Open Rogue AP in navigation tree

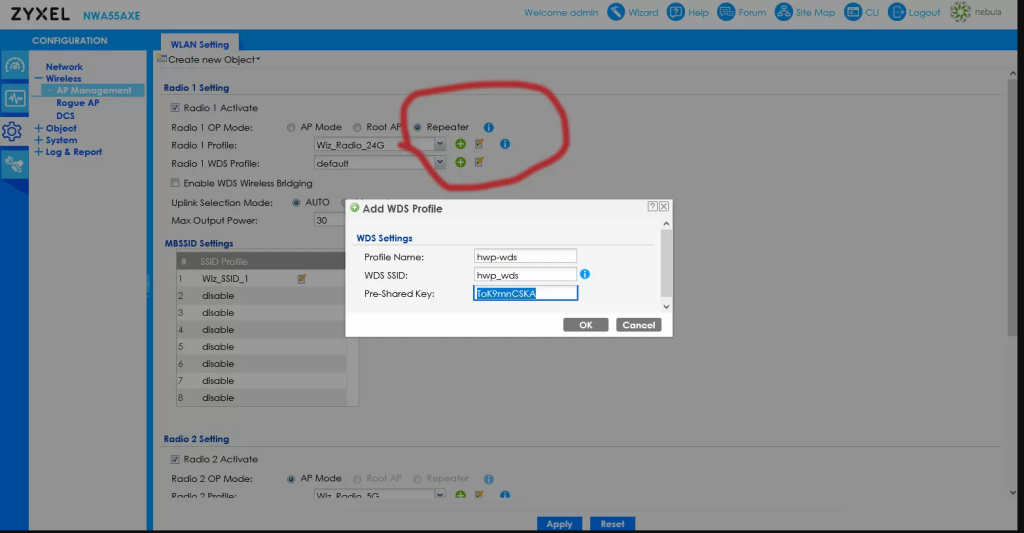point(77,103)
